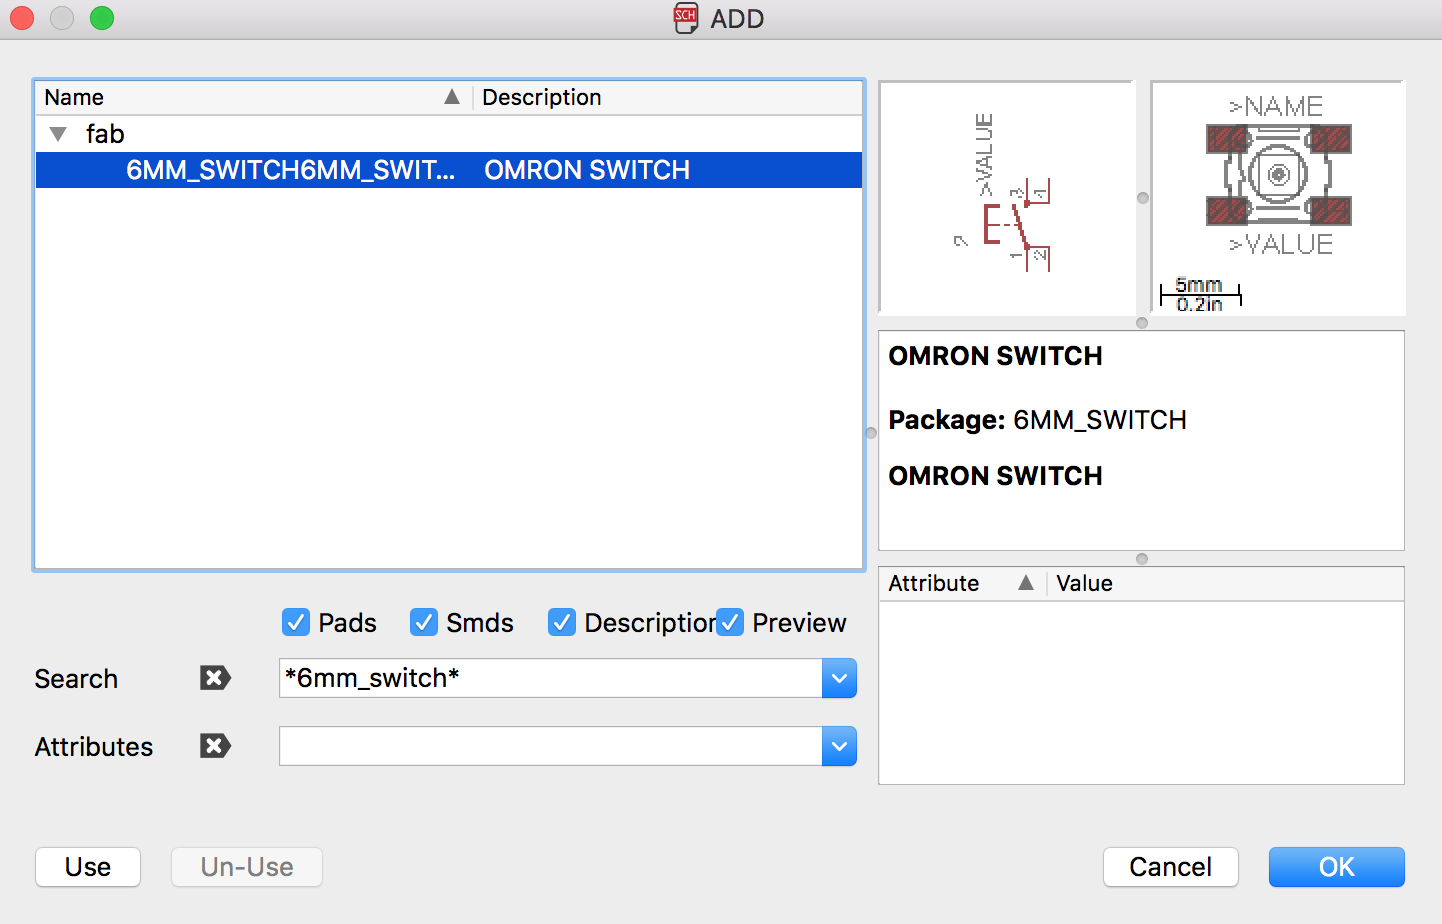Image resolution: width=1442 pixels, height=924 pixels.
Task: Toggle the Preview checkbox off
Action: pyautogui.click(x=730, y=622)
